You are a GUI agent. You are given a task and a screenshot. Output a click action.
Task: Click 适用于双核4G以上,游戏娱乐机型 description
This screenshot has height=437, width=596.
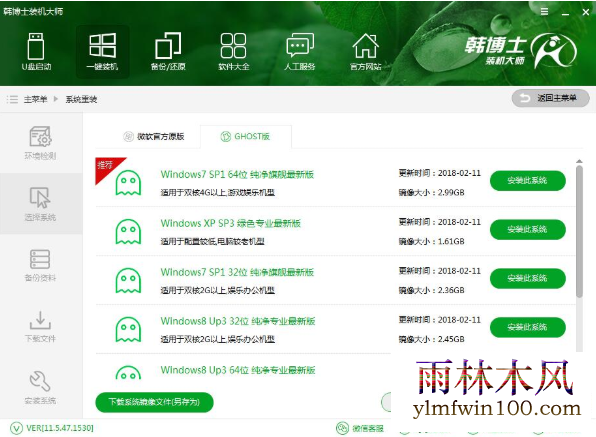[x=217, y=193]
